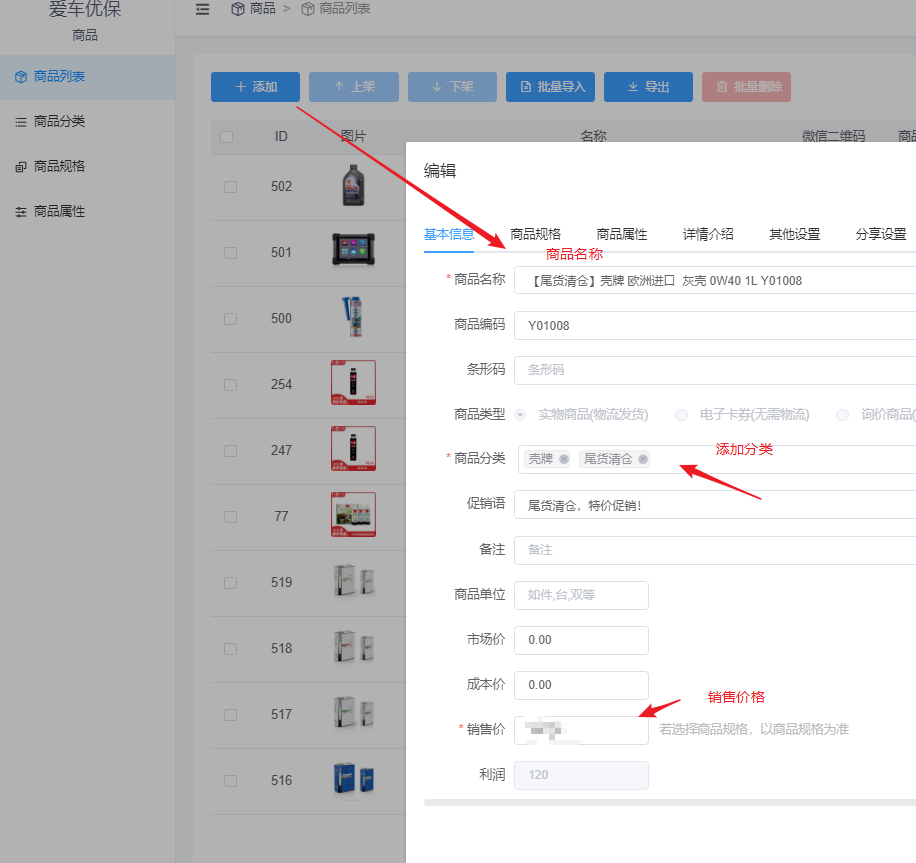This screenshot has width=916, height=863.
Task: Switch to the 商品规格 tab
Action: pos(537,234)
